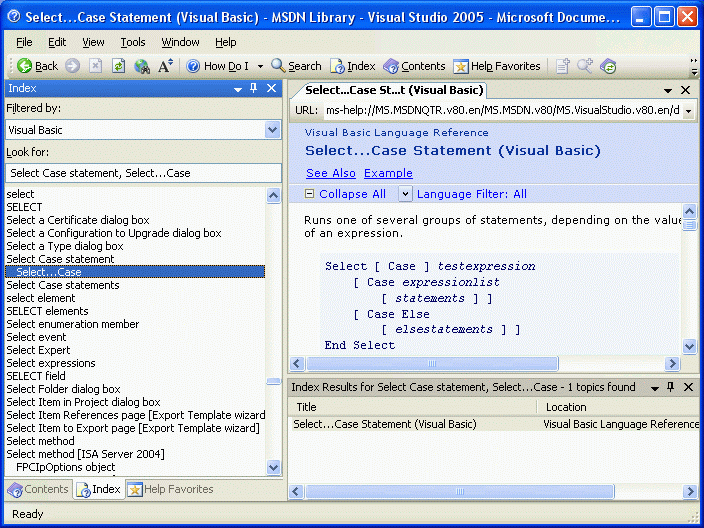This screenshot has height=528, width=704.
Task: Open Contents from the toolbar
Action: pos(414,66)
